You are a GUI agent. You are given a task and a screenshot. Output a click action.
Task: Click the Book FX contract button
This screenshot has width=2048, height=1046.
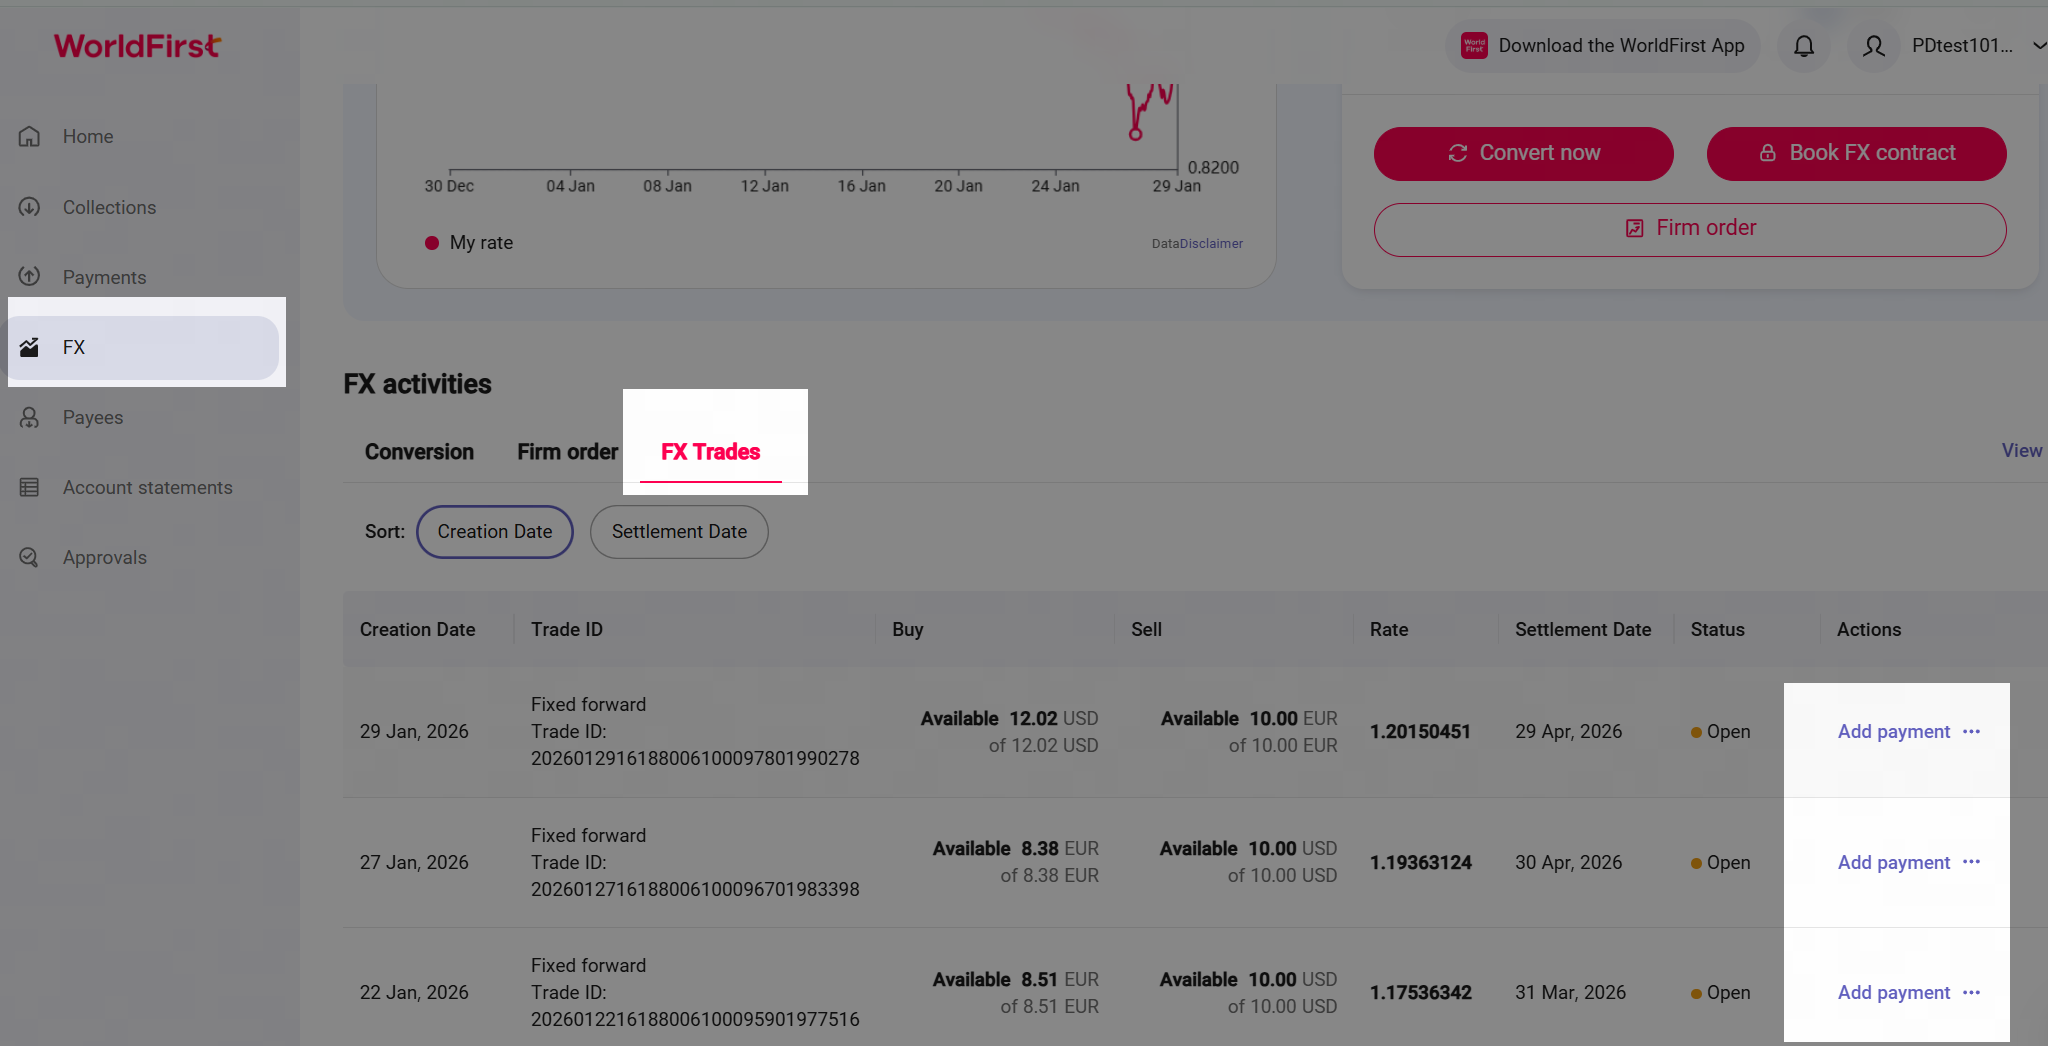(1857, 153)
